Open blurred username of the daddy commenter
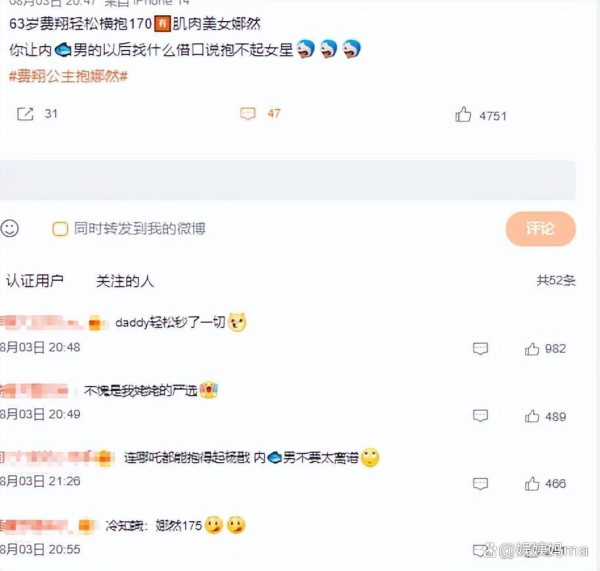 pyautogui.click(x=41, y=323)
